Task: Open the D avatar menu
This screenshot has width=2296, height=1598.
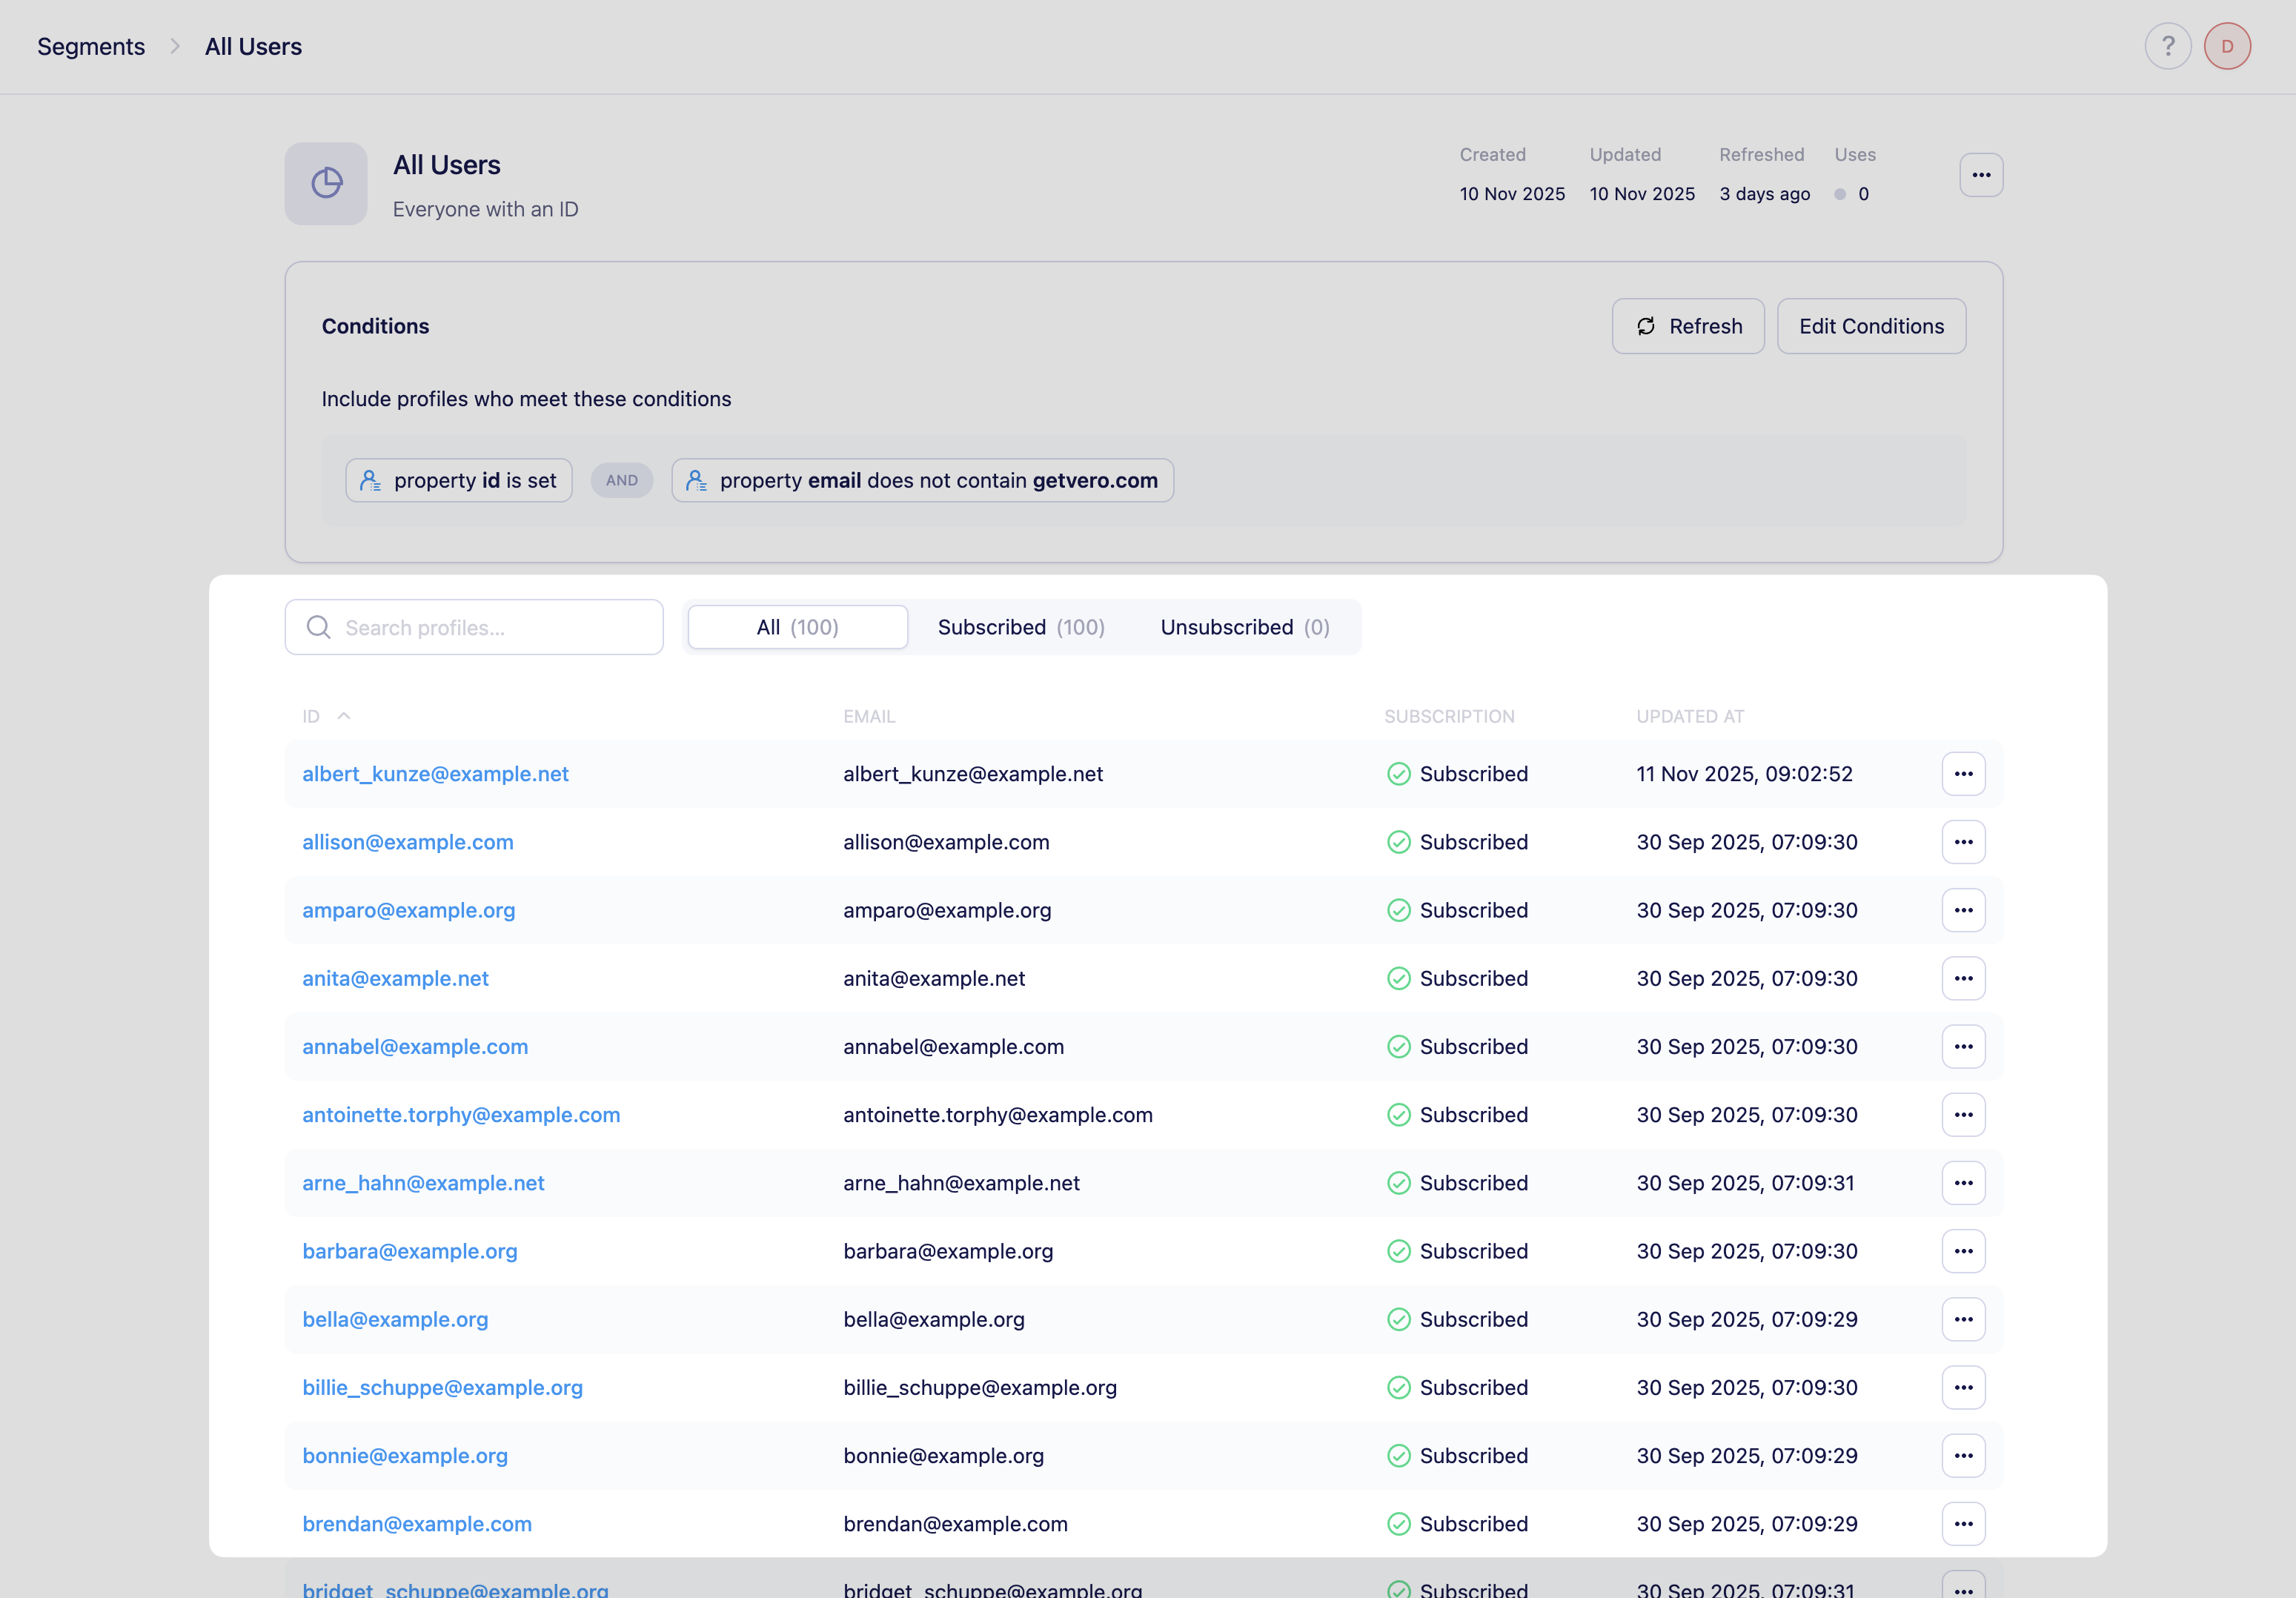Action: 2227,46
